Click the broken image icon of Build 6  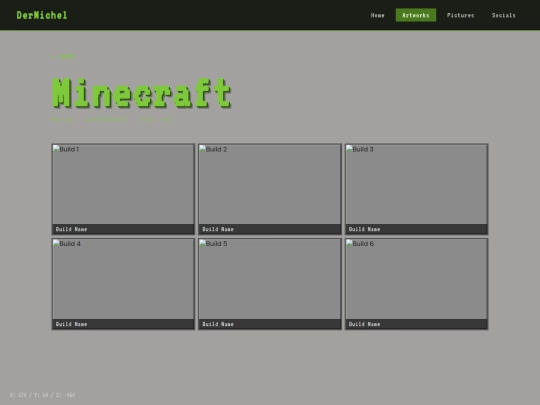point(349,243)
